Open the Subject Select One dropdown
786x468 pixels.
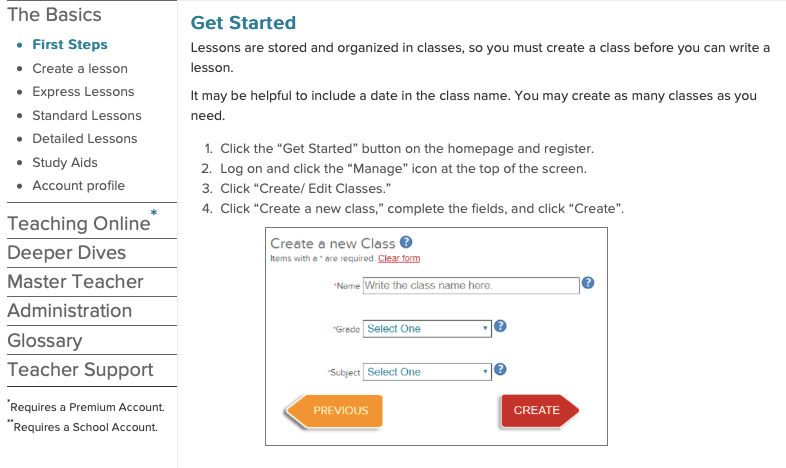pos(427,372)
